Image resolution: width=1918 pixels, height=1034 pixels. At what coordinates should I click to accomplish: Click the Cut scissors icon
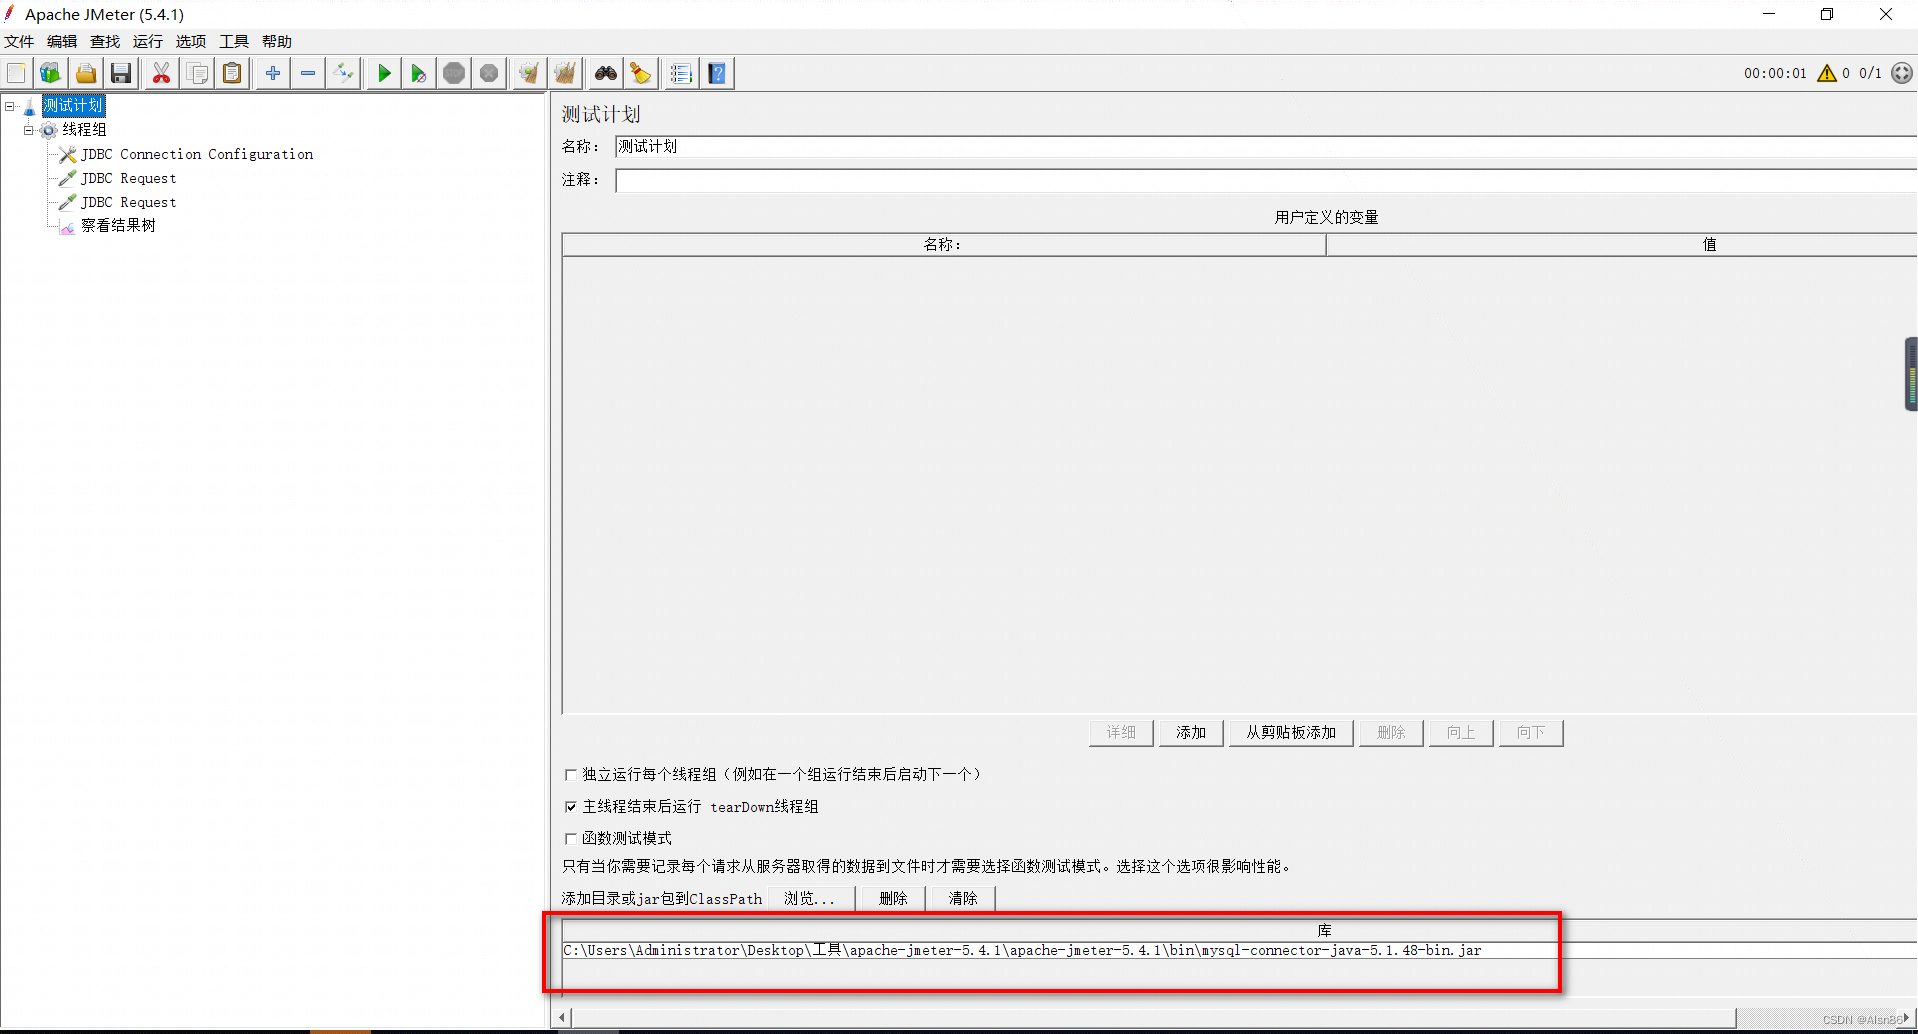[161, 73]
